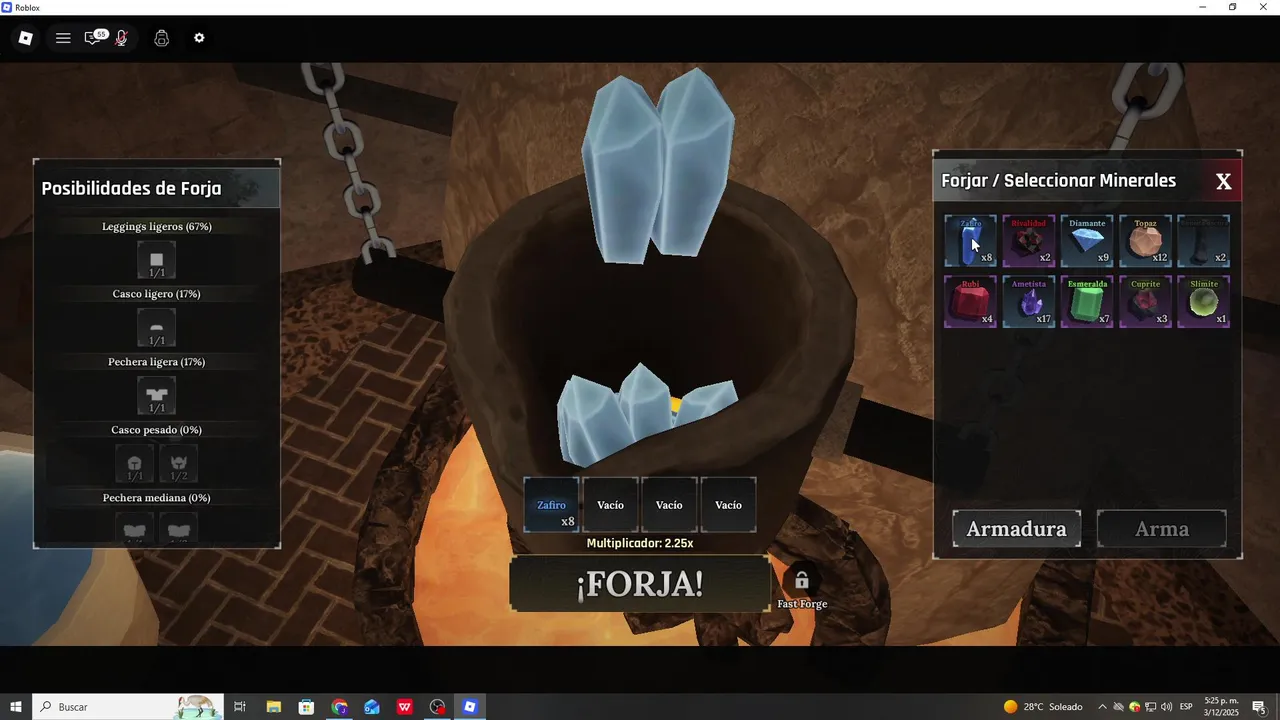The height and width of the screenshot is (720, 1280).
Task: Switch the ESP input language
Action: [x=1186, y=707]
